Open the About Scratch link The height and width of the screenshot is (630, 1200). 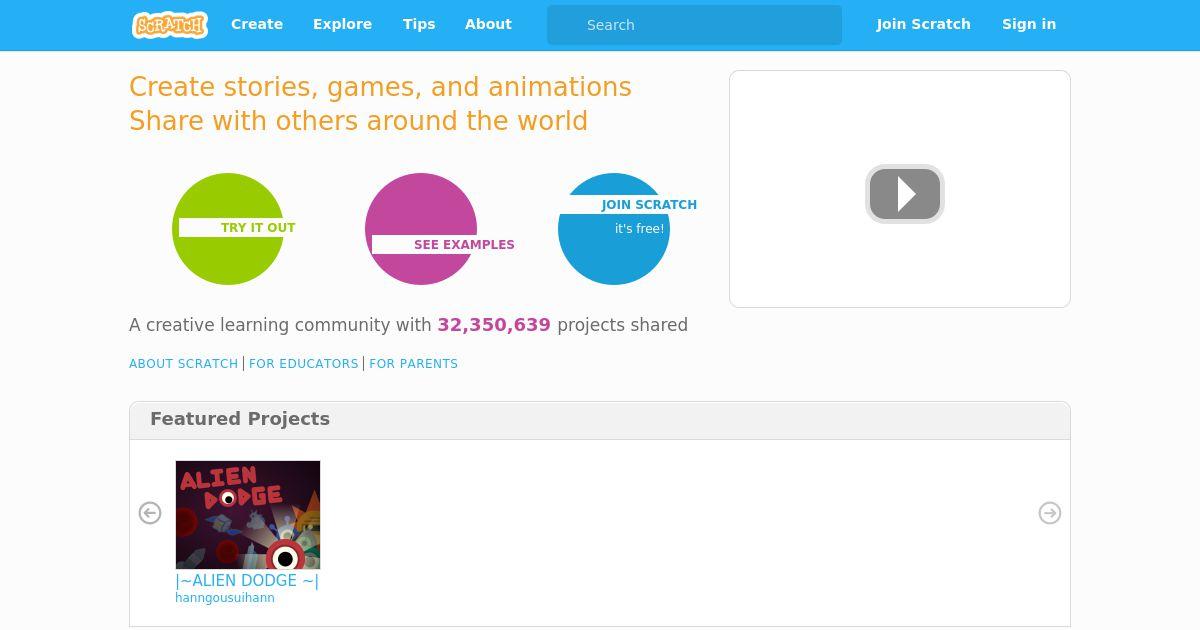click(184, 364)
